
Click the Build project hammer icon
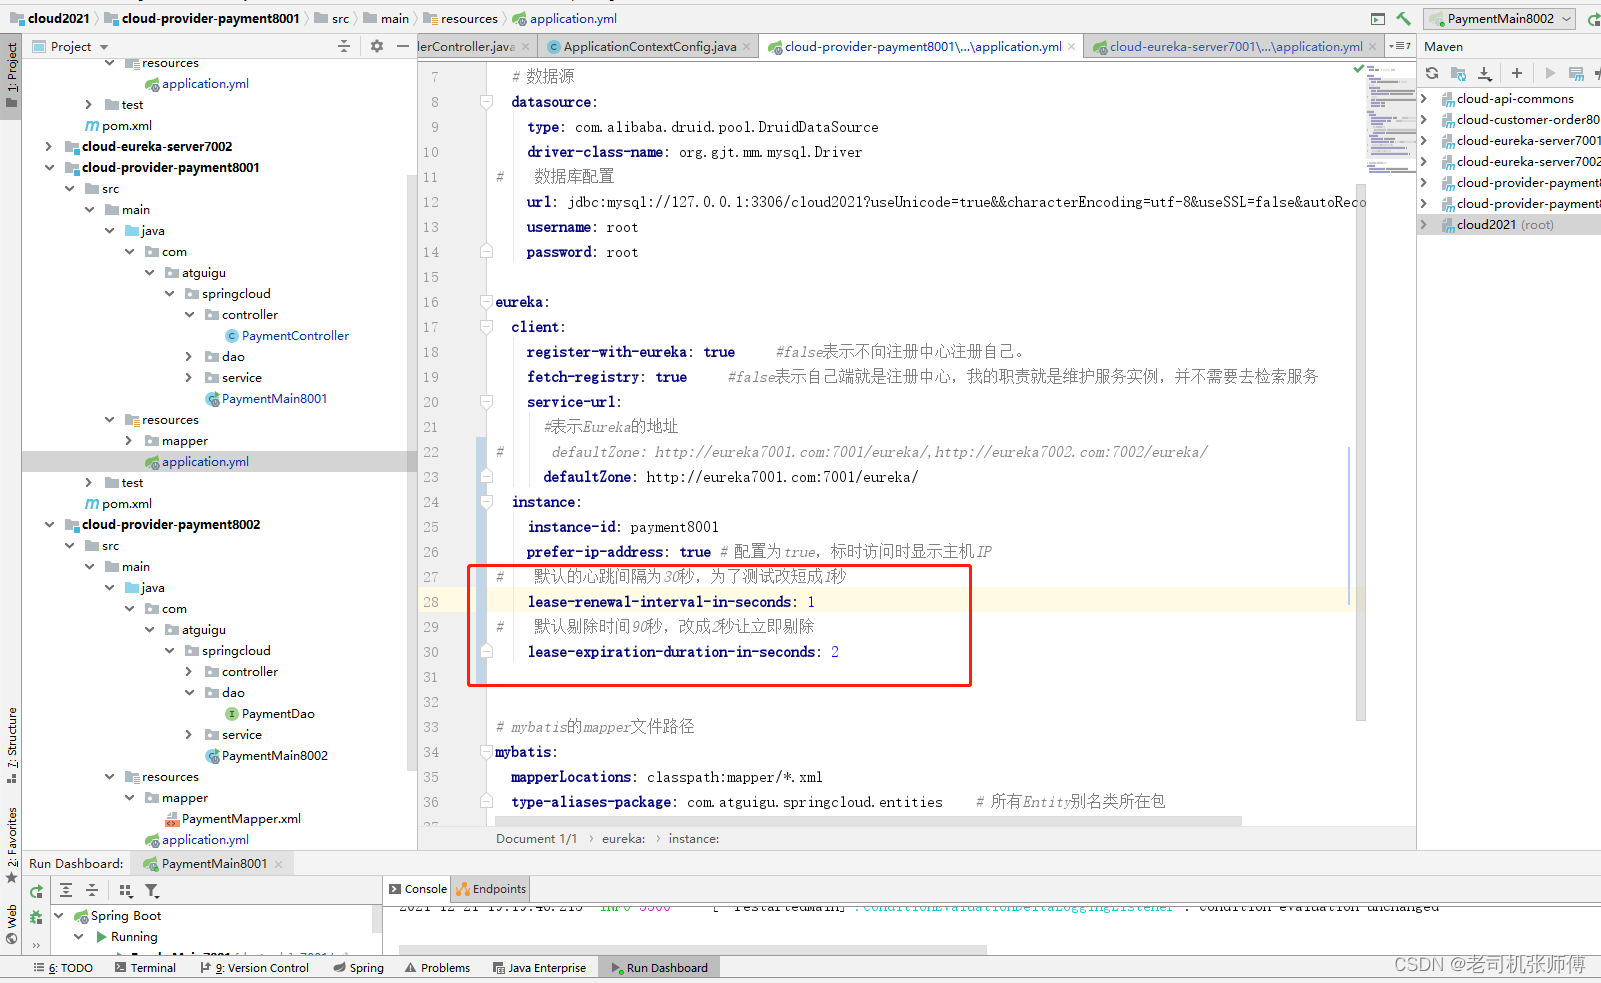1403,18
